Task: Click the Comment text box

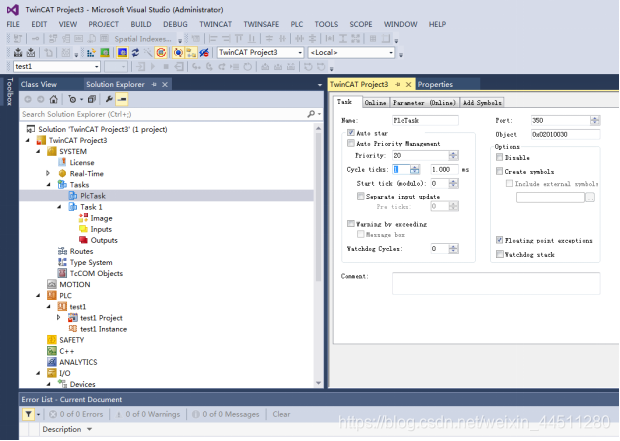Action: point(496,283)
